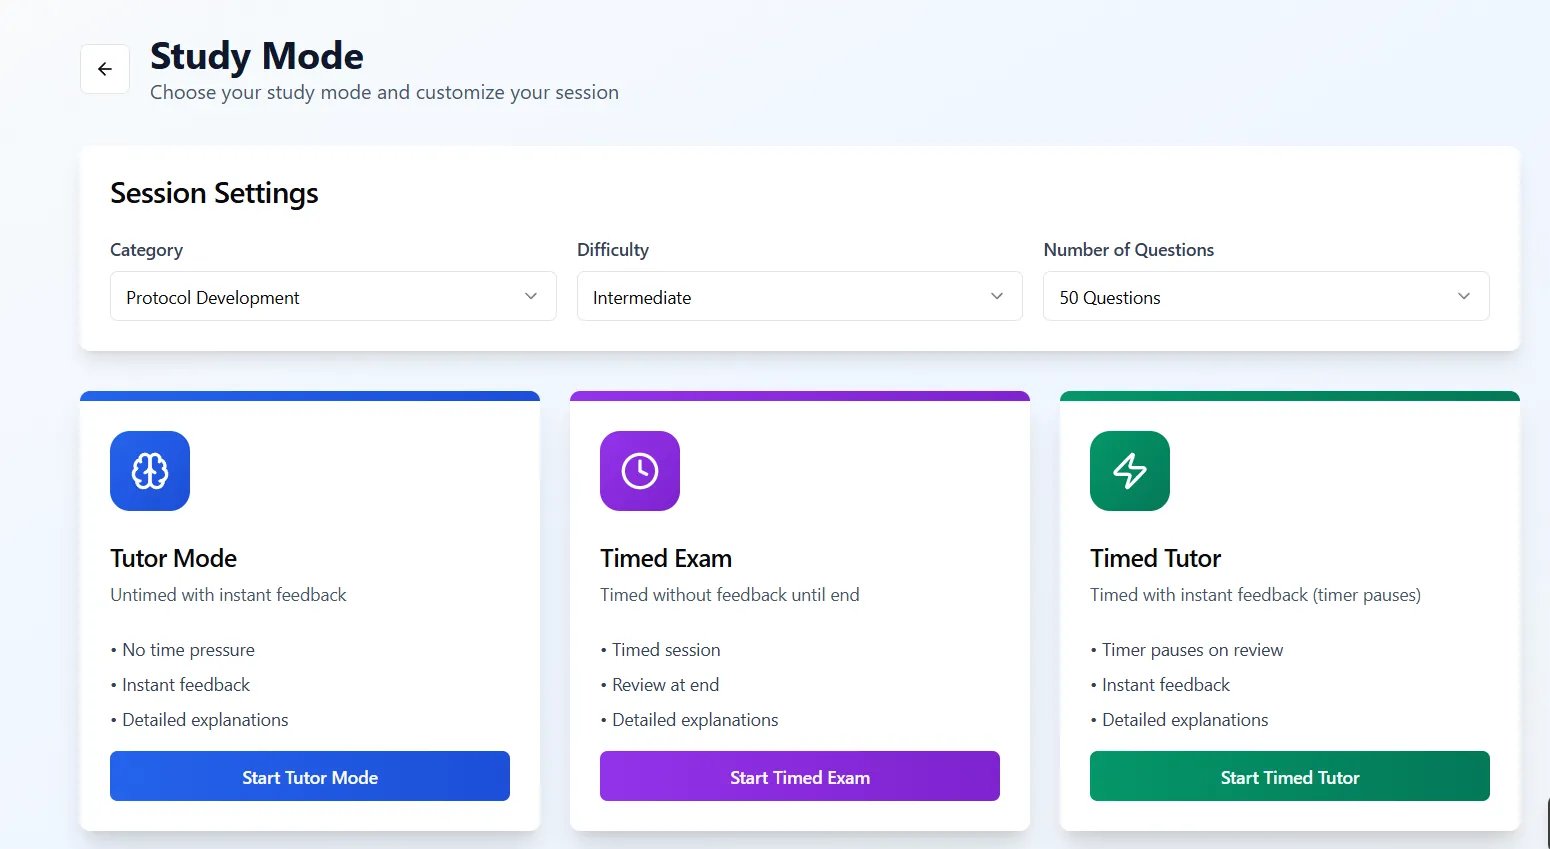
Task: Select the brain icon on Tutor Mode card
Action: [150, 470]
